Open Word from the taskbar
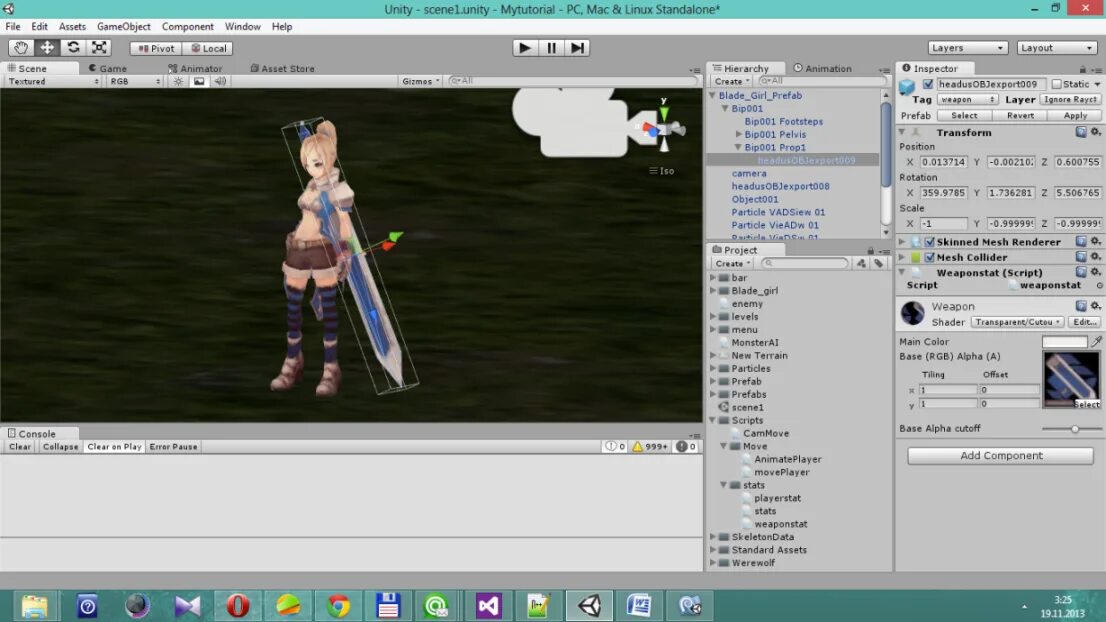 coord(639,606)
